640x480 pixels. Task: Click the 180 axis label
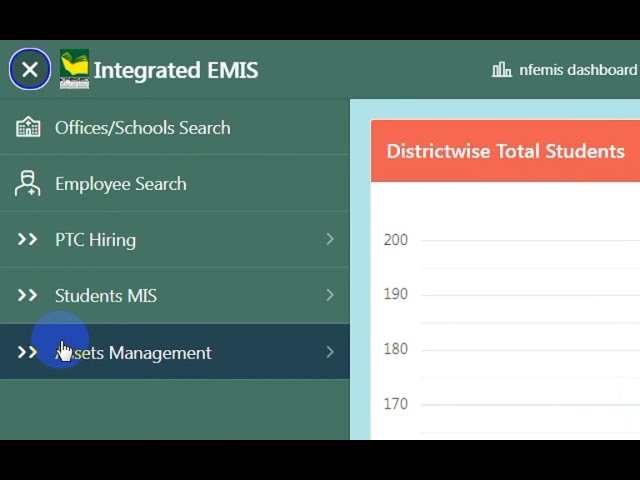coord(396,349)
